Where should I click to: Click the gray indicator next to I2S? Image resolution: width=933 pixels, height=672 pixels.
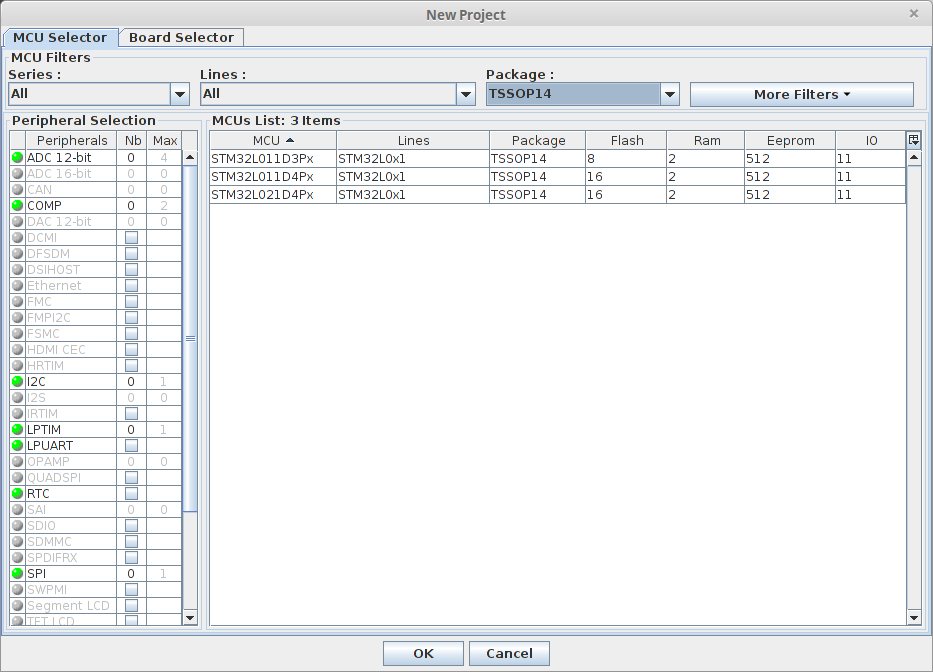[17, 398]
